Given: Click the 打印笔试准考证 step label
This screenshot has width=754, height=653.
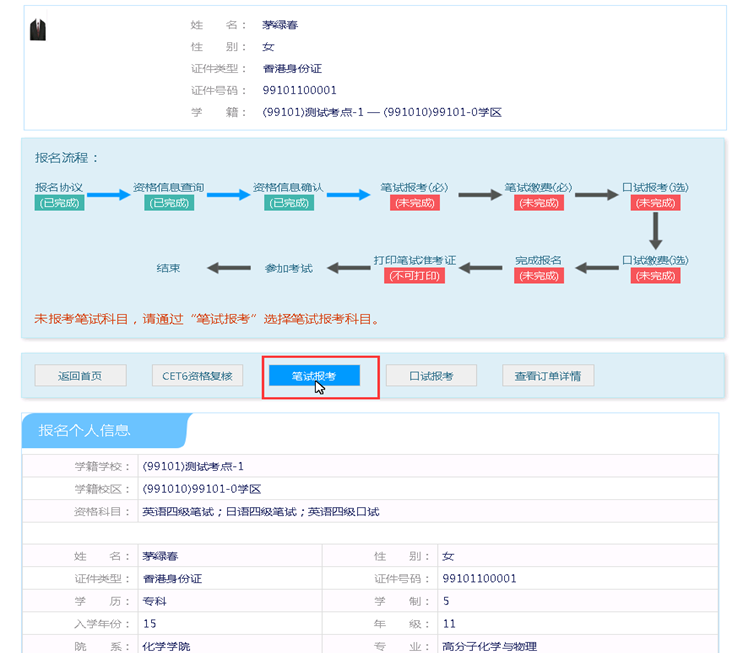Looking at the screenshot, I should pyautogui.click(x=414, y=260).
